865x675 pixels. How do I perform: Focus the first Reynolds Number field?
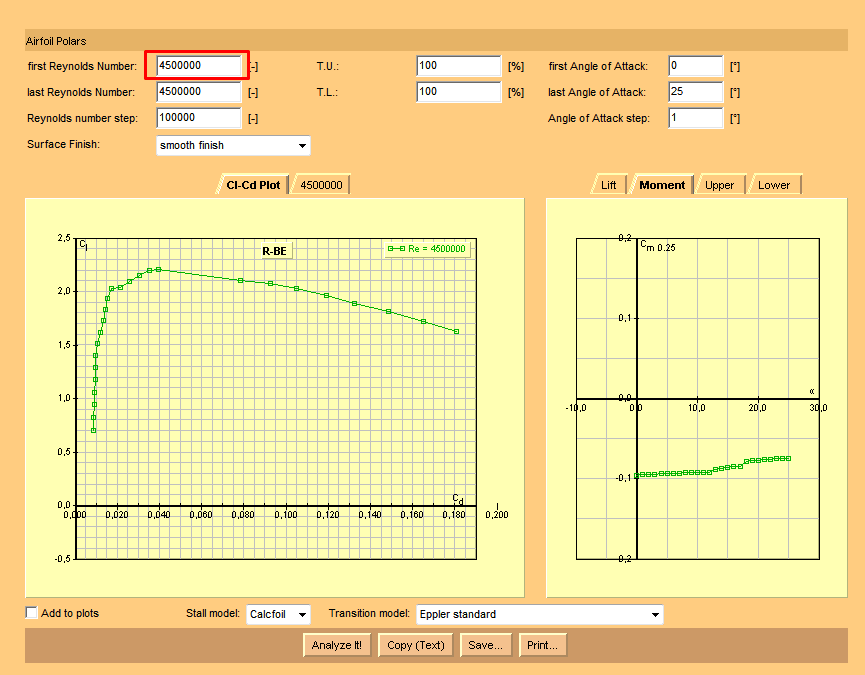(198, 66)
